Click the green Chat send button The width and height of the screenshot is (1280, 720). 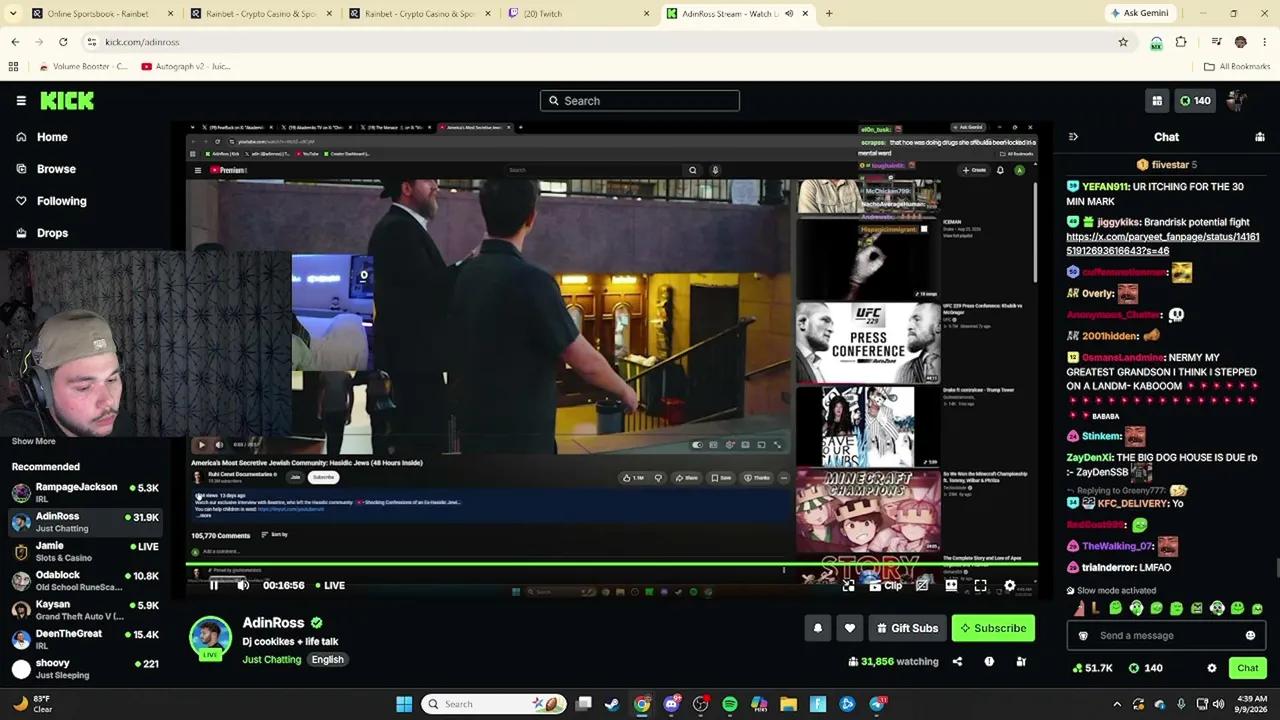click(x=1247, y=668)
